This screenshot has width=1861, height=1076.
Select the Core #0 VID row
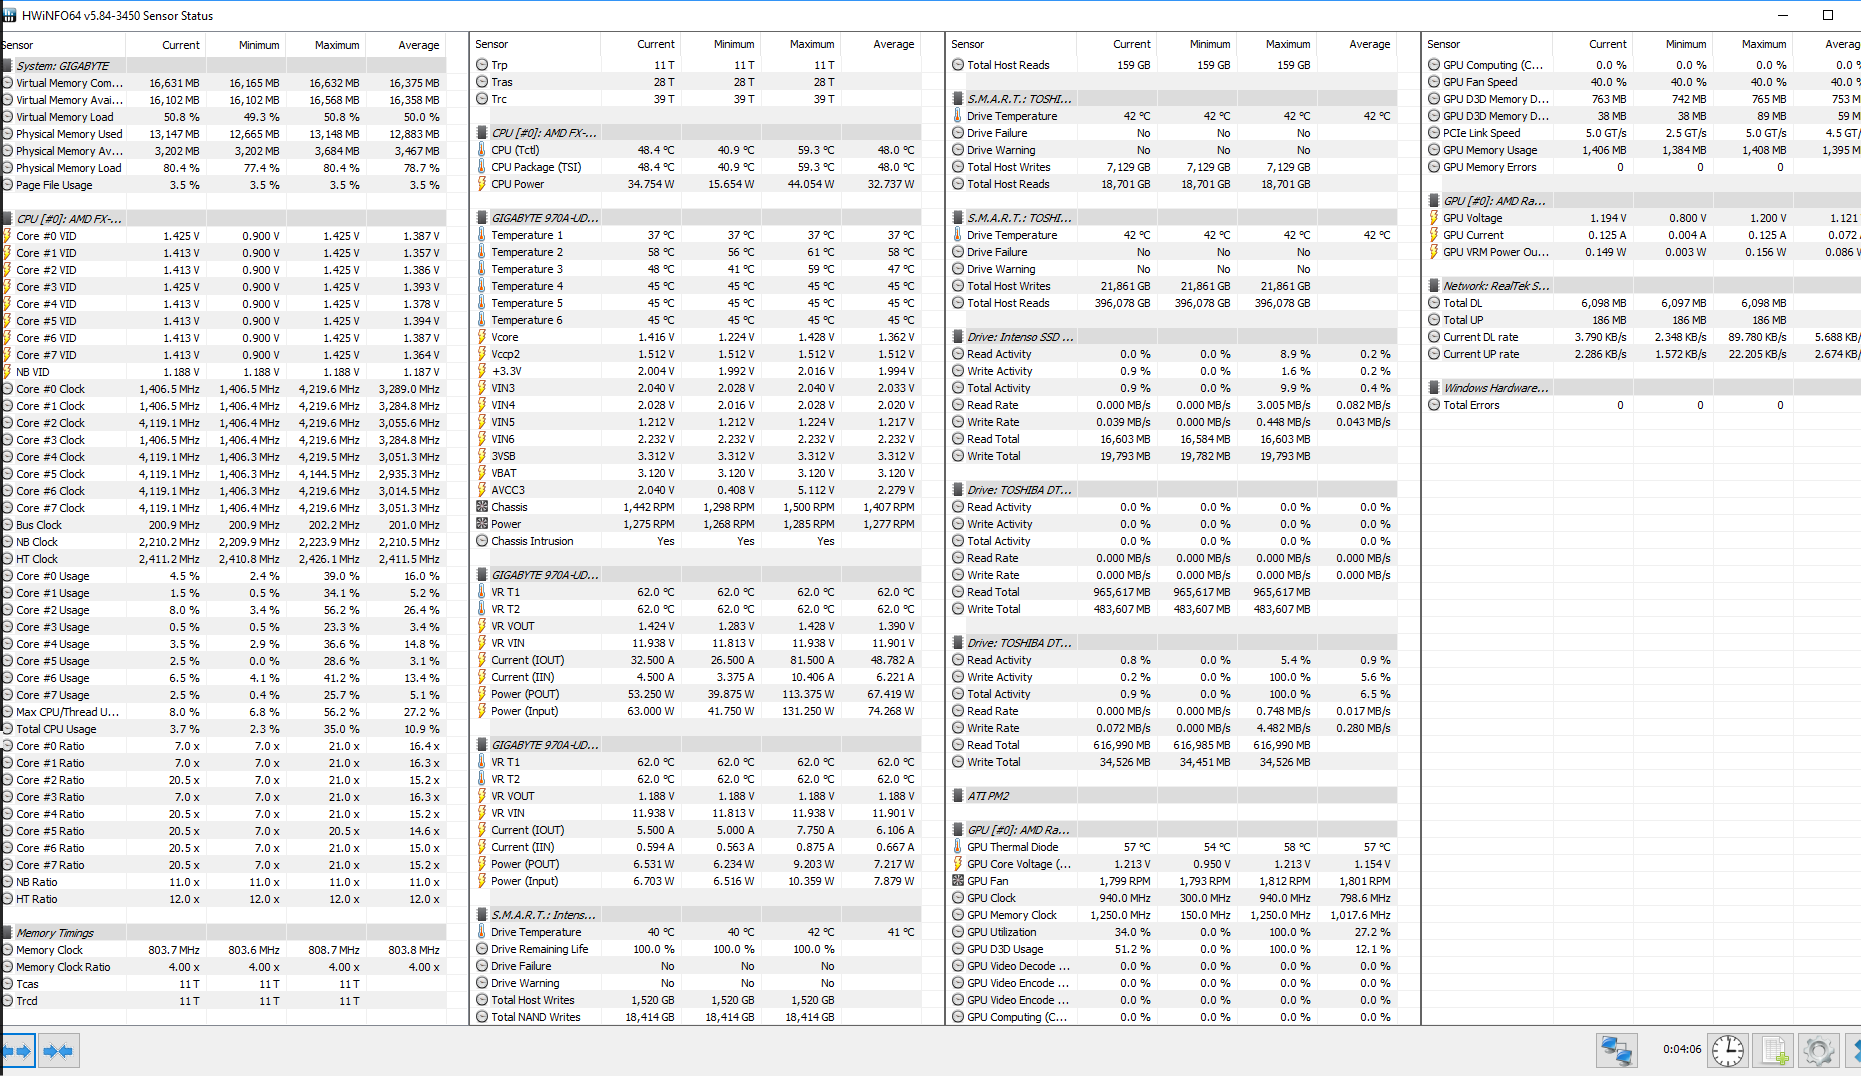222,236
